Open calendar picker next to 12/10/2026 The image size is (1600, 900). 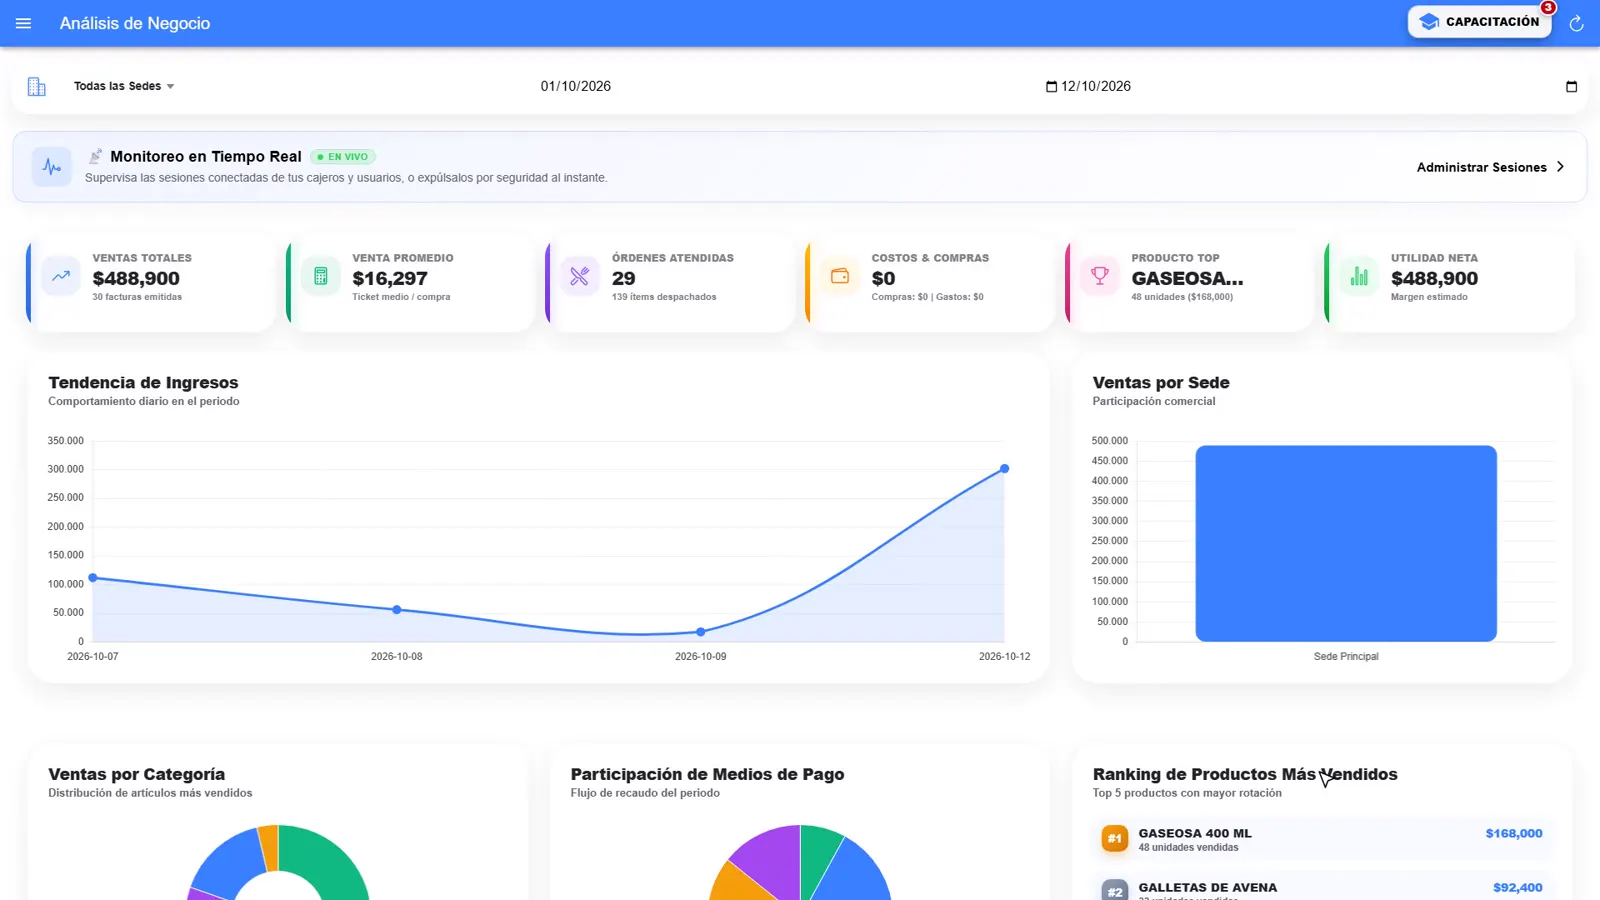click(x=1051, y=86)
